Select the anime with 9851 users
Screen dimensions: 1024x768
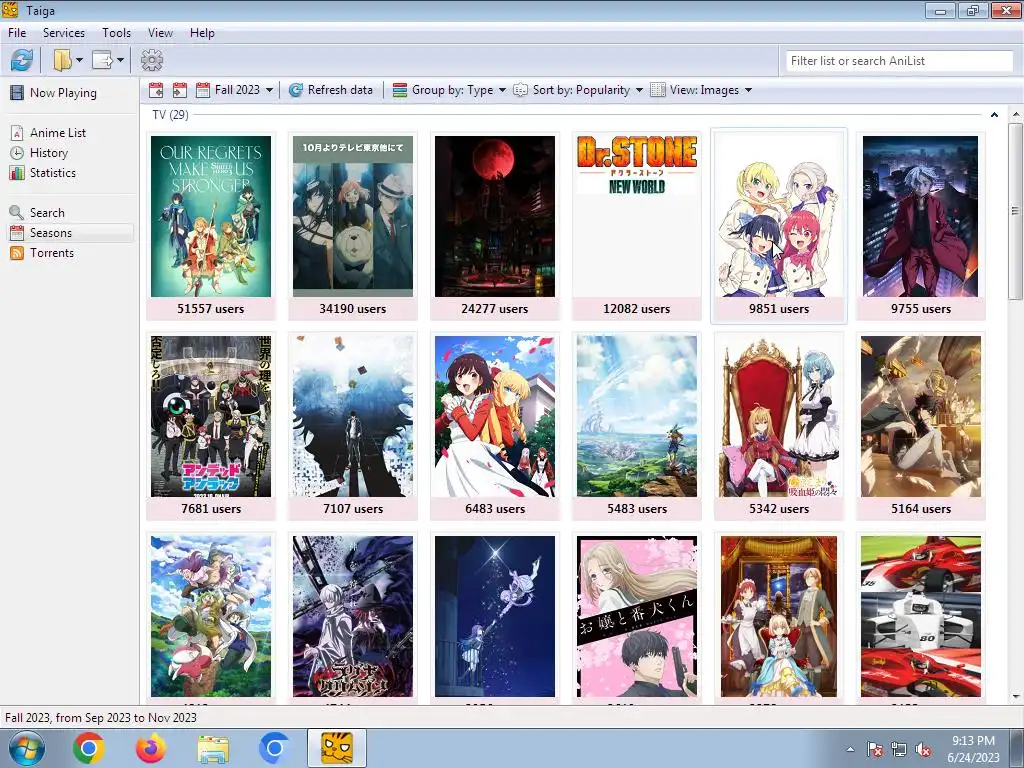tap(779, 227)
